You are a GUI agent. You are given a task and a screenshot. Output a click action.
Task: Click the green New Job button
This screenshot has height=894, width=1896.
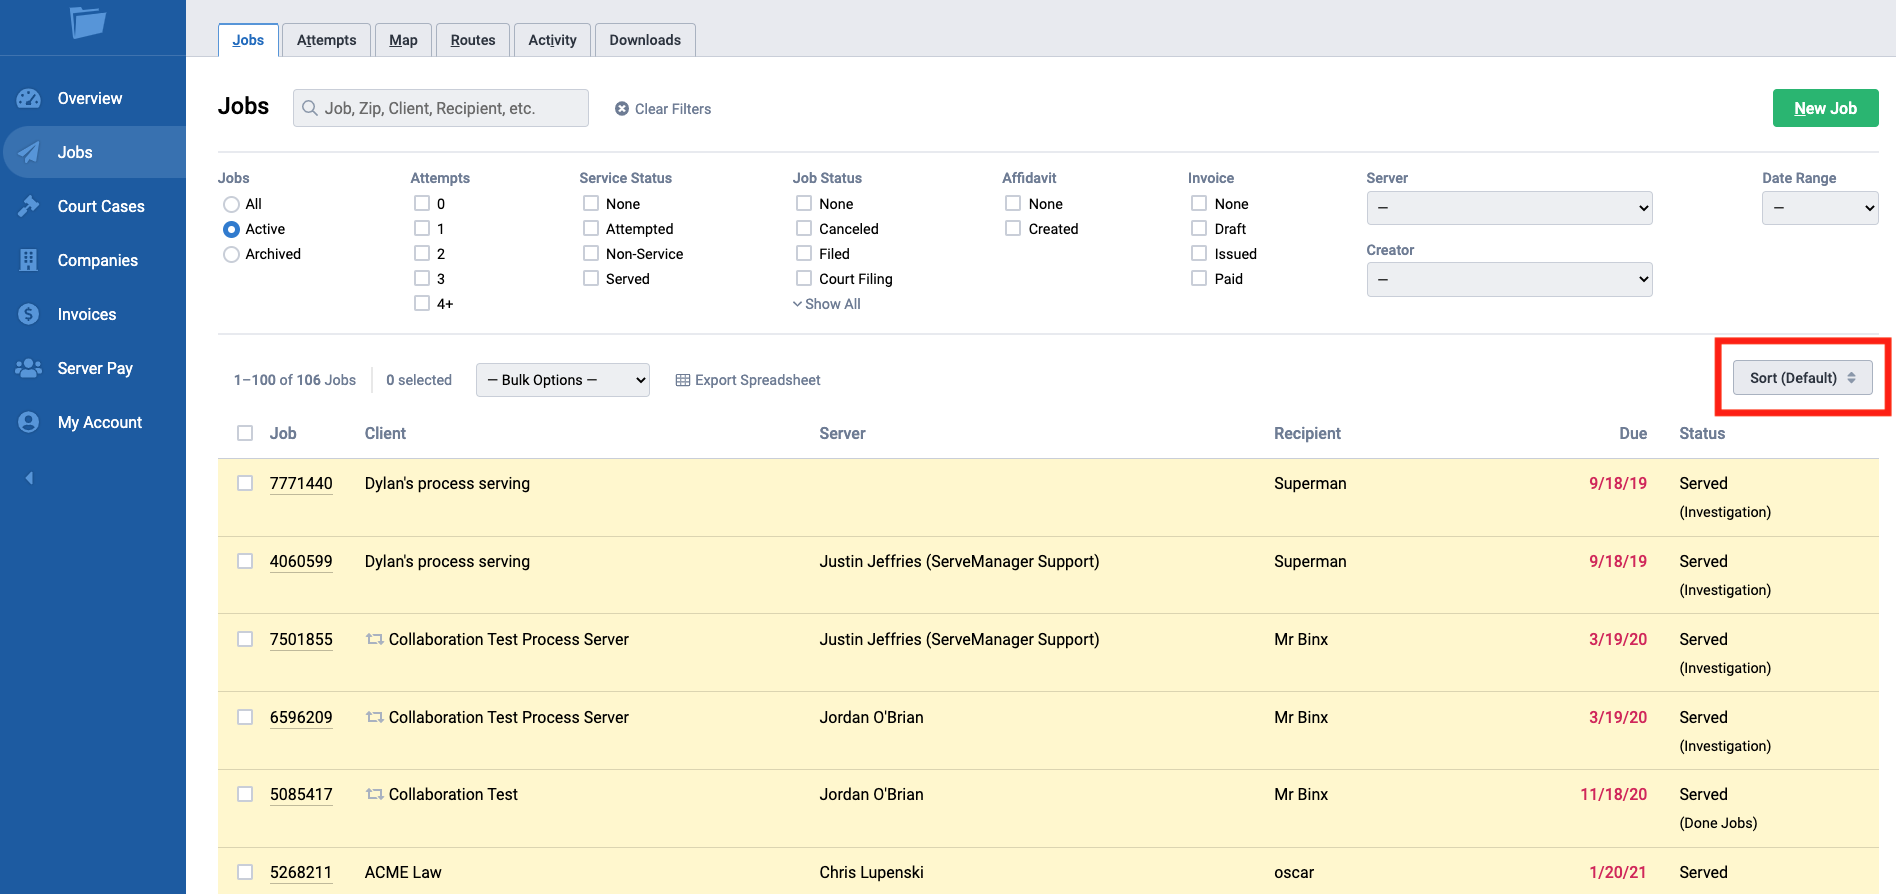[1825, 108]
